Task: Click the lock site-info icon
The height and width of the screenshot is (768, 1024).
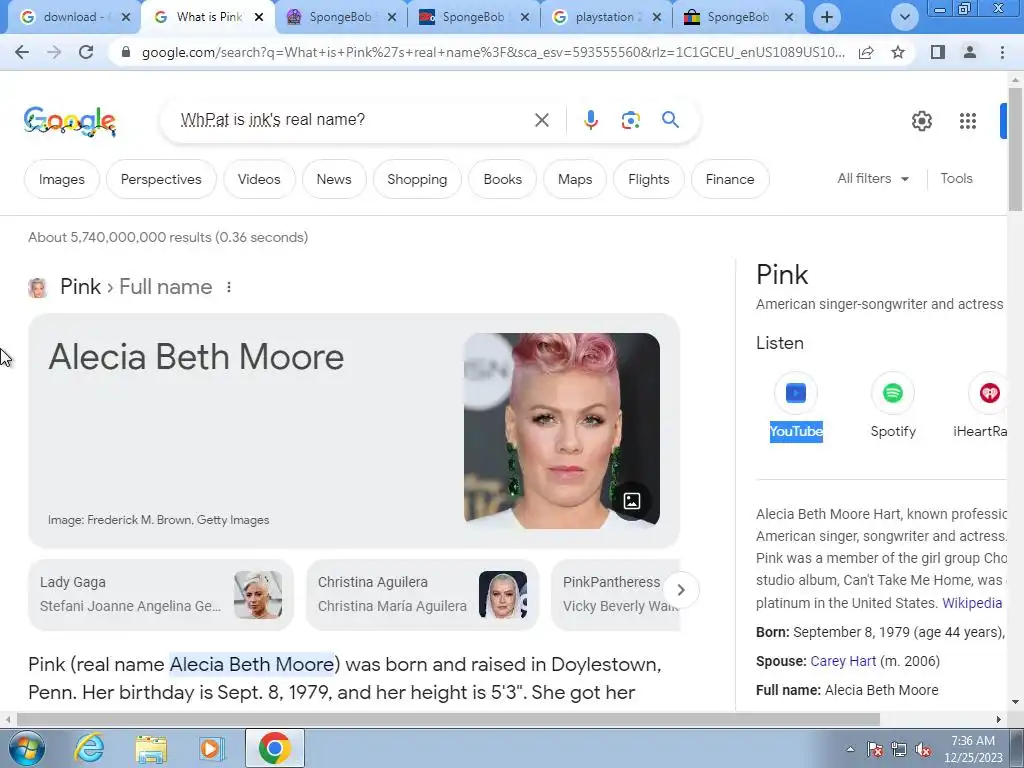Action: click(127, 52)
